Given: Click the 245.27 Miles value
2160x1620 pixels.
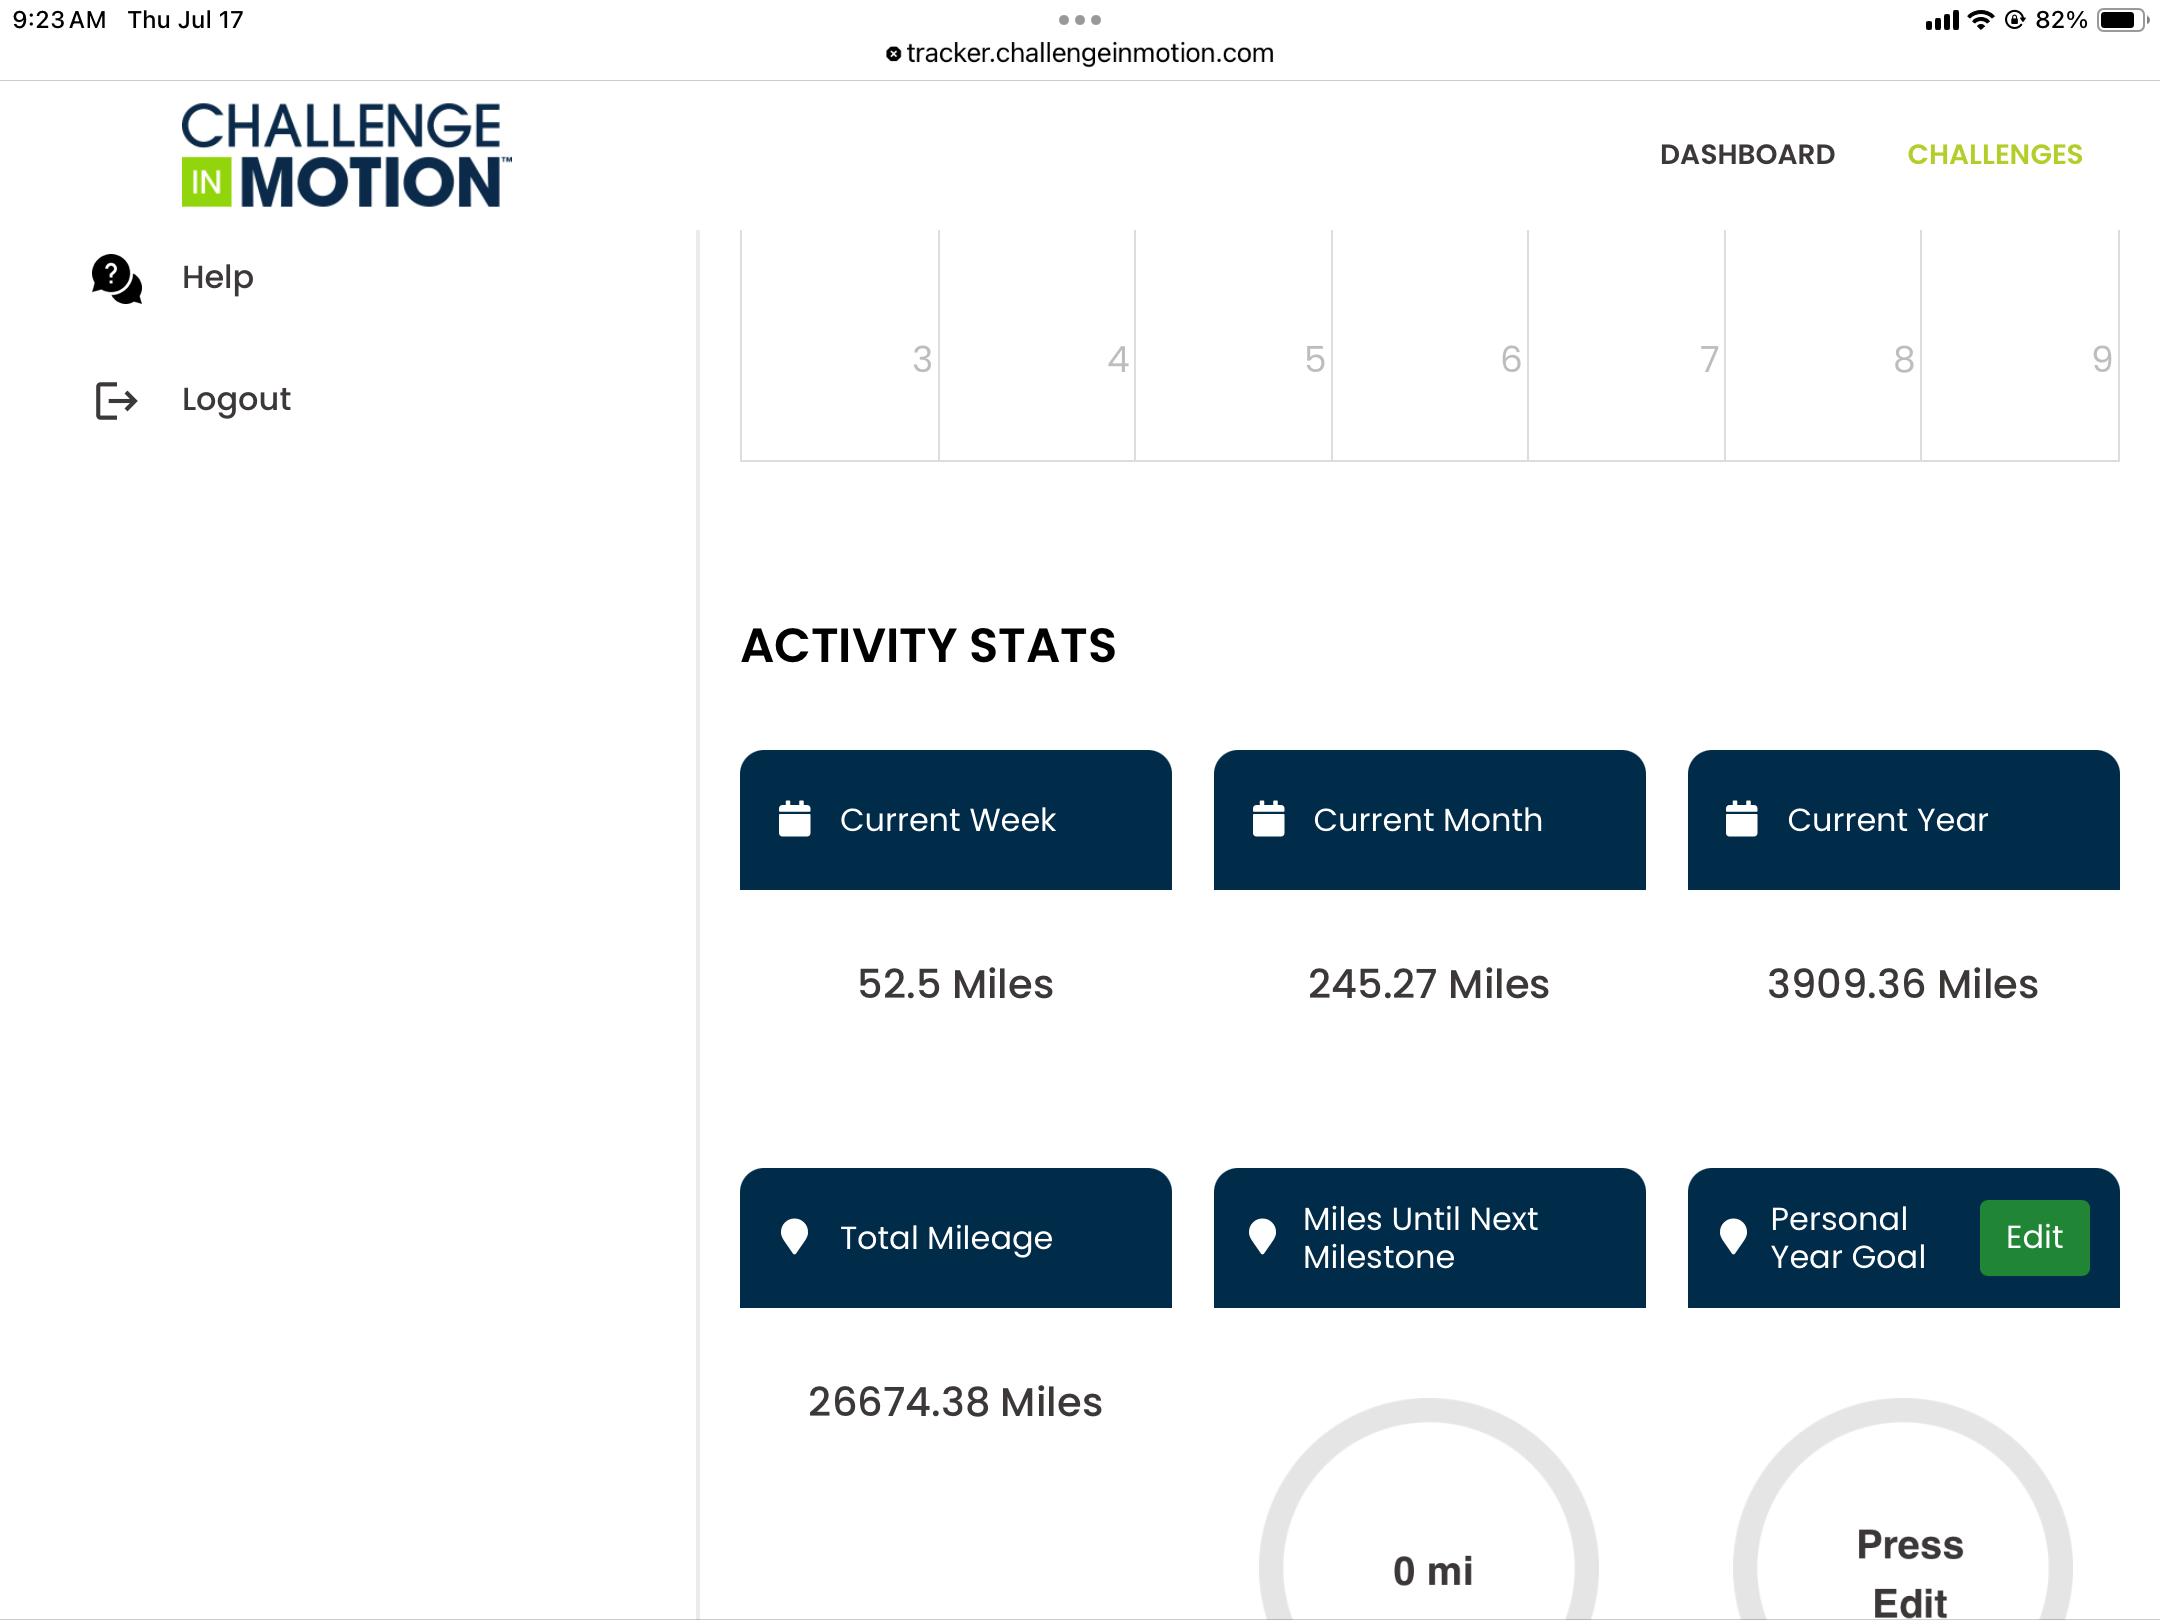Looking at the screenshot, I should point(1429,984).
